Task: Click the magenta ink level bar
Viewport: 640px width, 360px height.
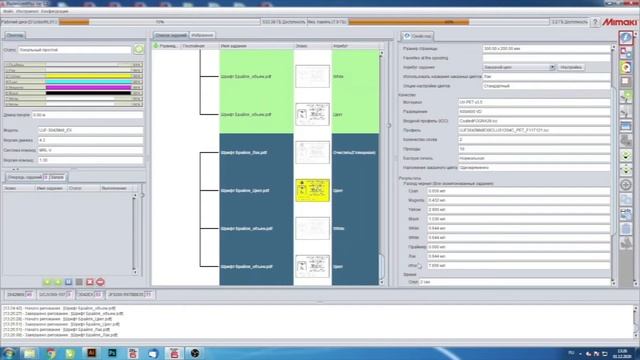Action: point(88,87)
